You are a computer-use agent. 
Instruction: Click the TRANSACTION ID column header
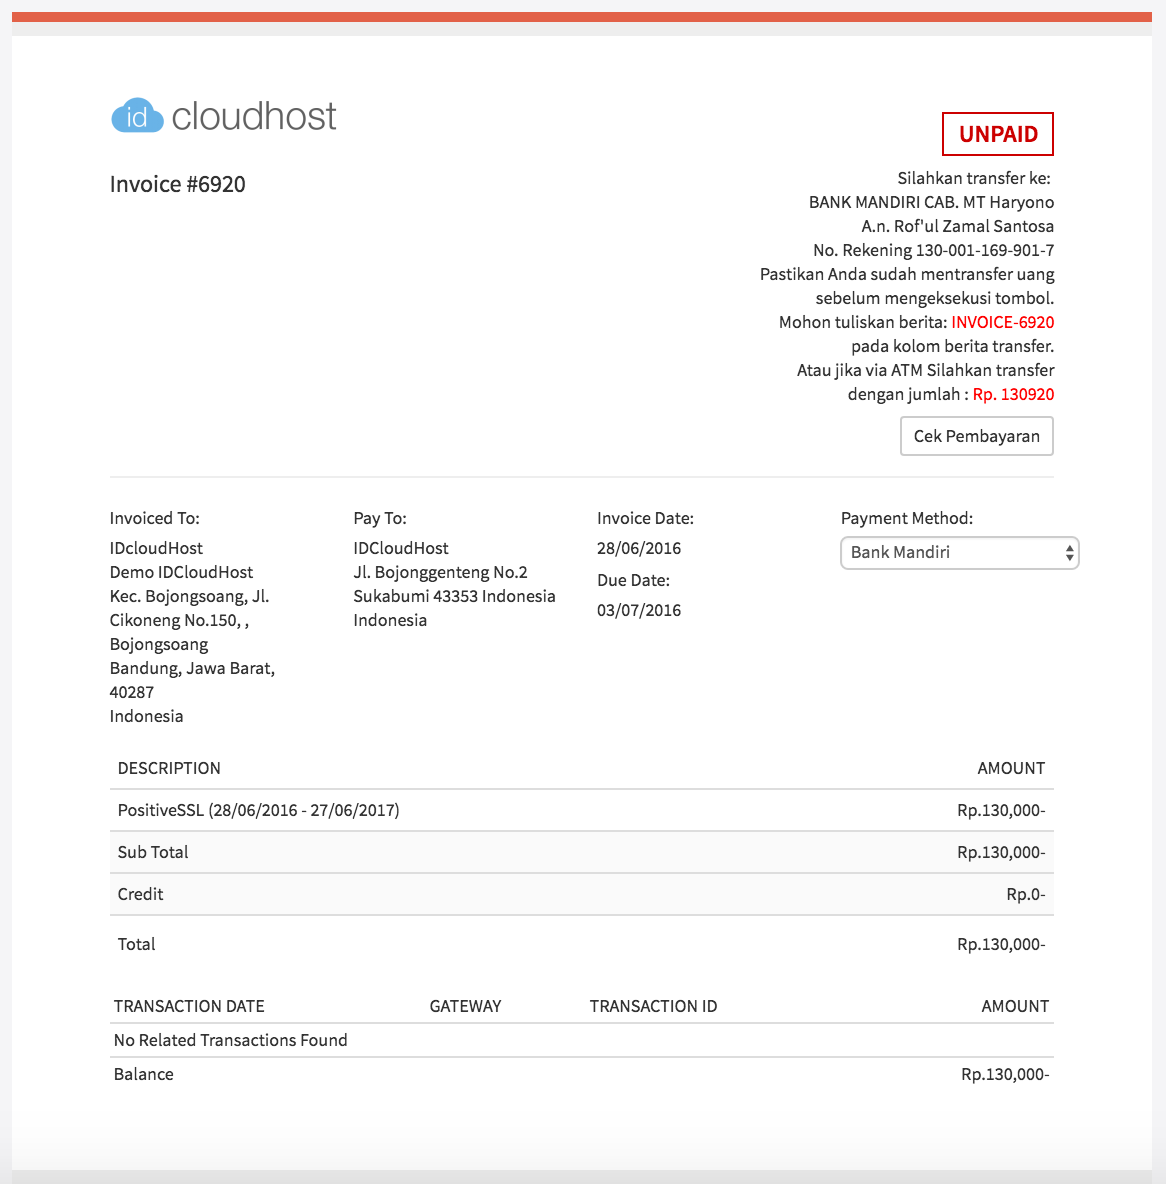653,1006
